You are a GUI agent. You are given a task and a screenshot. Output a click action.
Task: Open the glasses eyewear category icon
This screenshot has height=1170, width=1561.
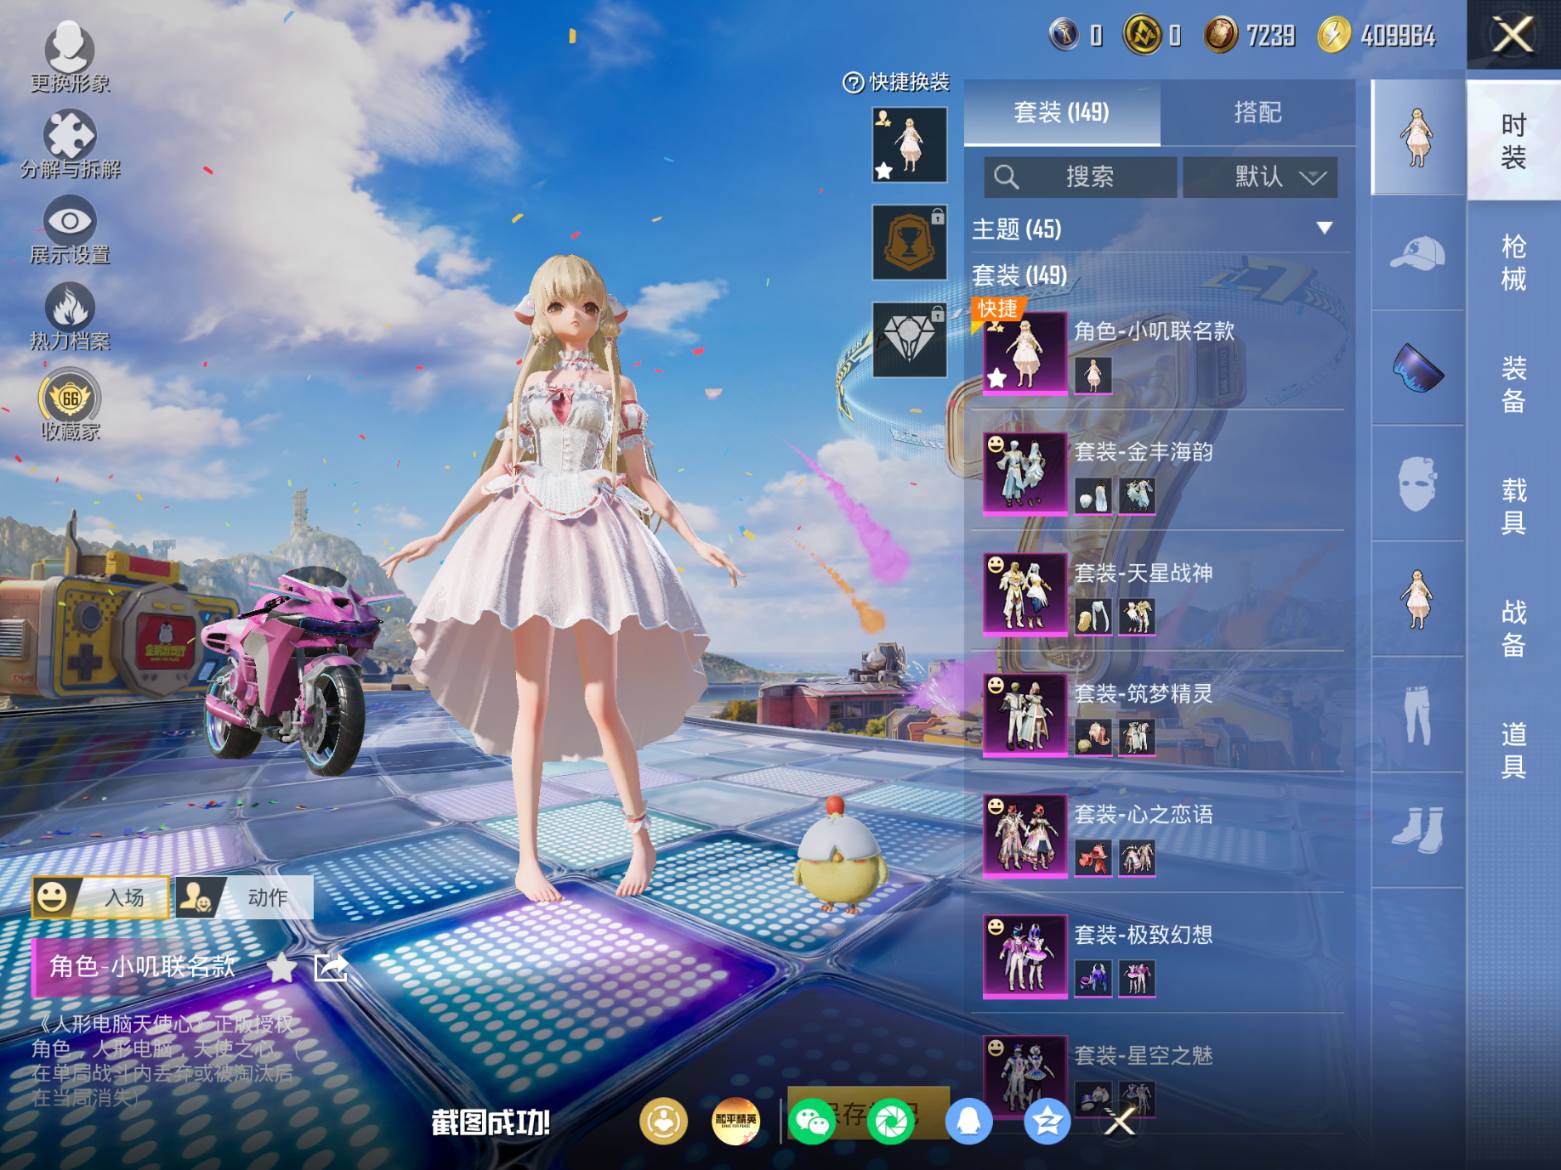click(x=1417, y=368)
